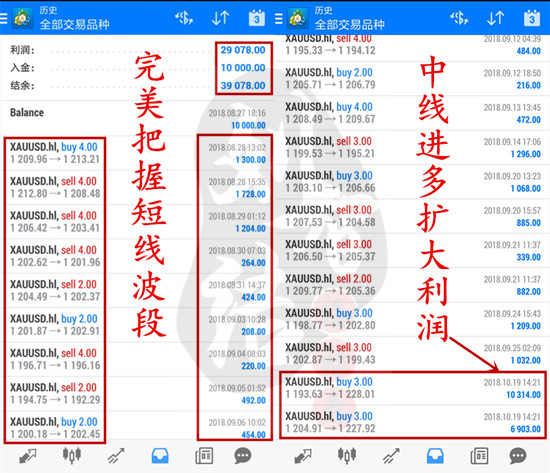Open Chat bubble tab, left bottom bar

click(243, 456)
